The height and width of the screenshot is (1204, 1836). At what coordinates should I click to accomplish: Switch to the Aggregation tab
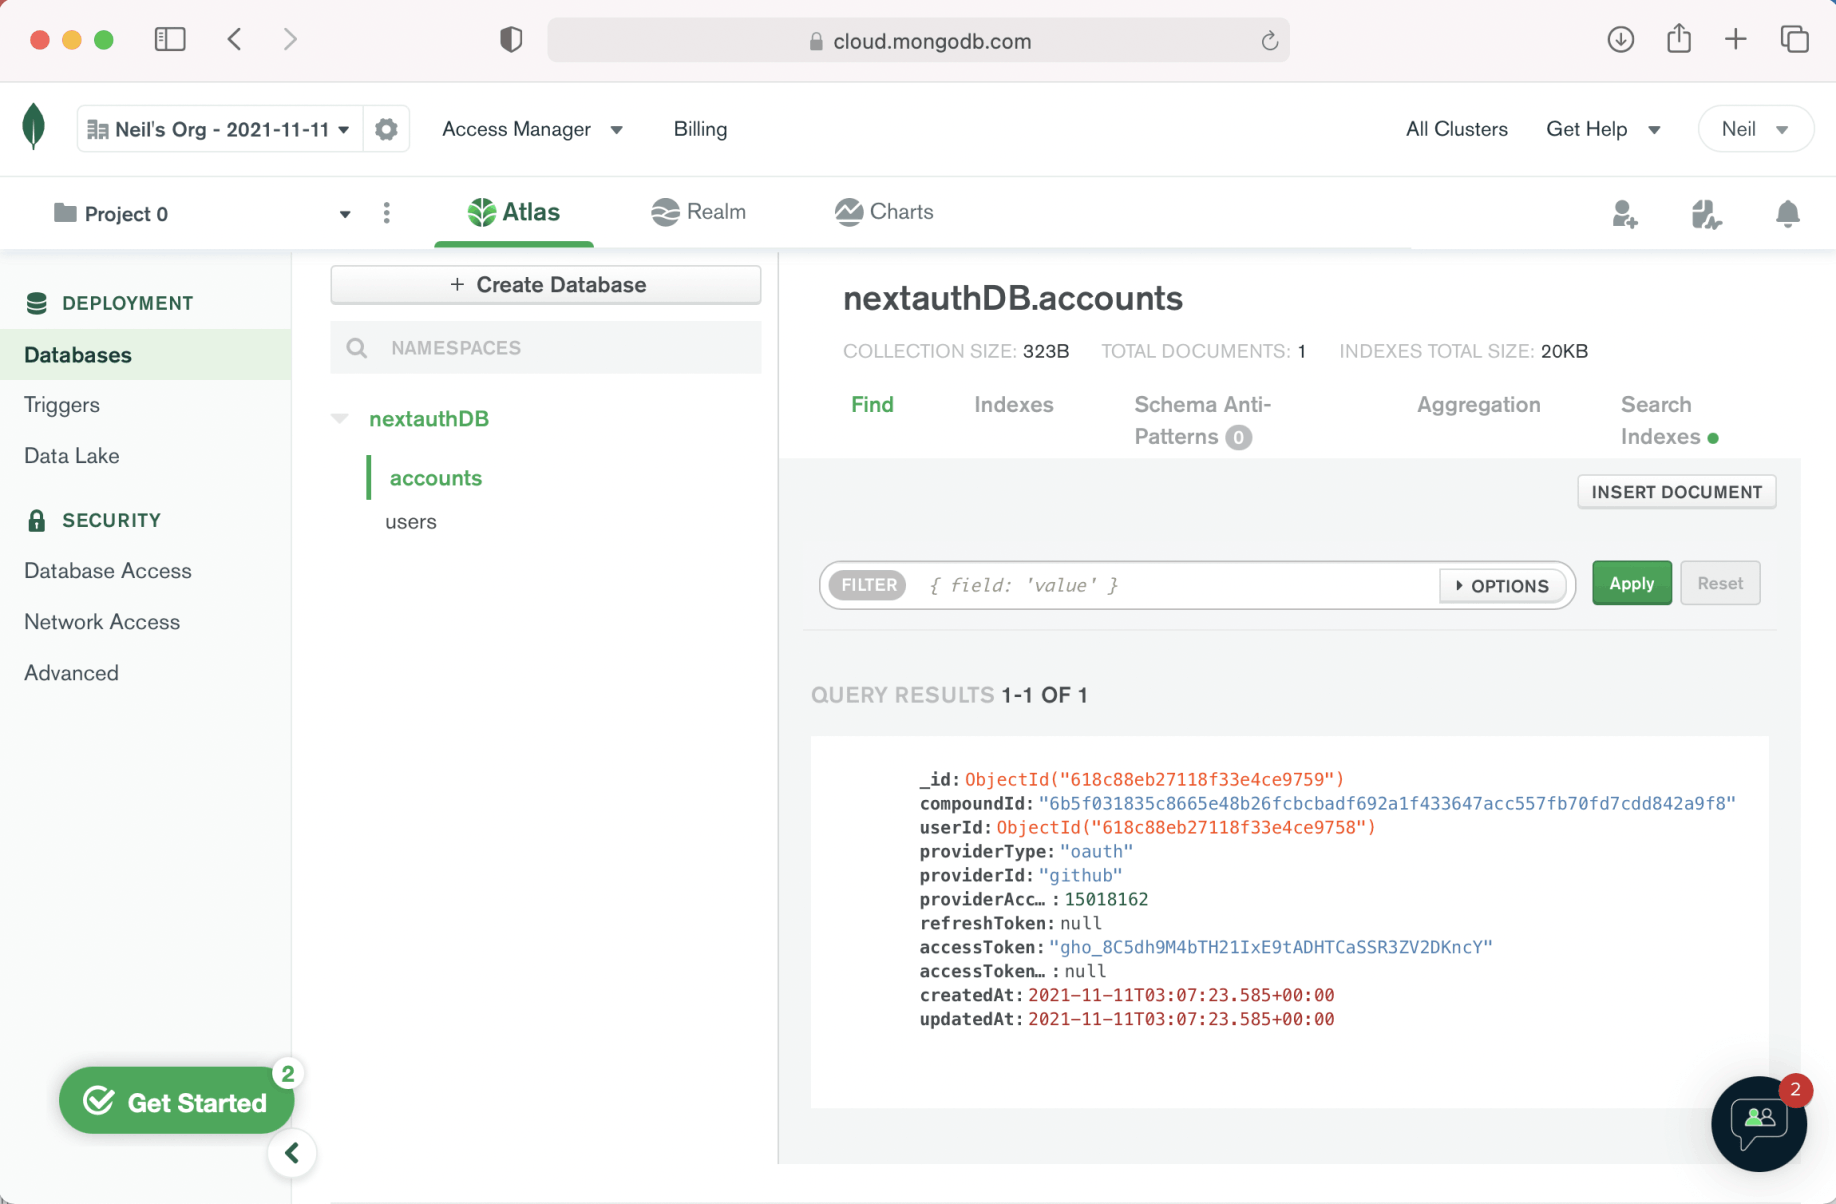1478,405
